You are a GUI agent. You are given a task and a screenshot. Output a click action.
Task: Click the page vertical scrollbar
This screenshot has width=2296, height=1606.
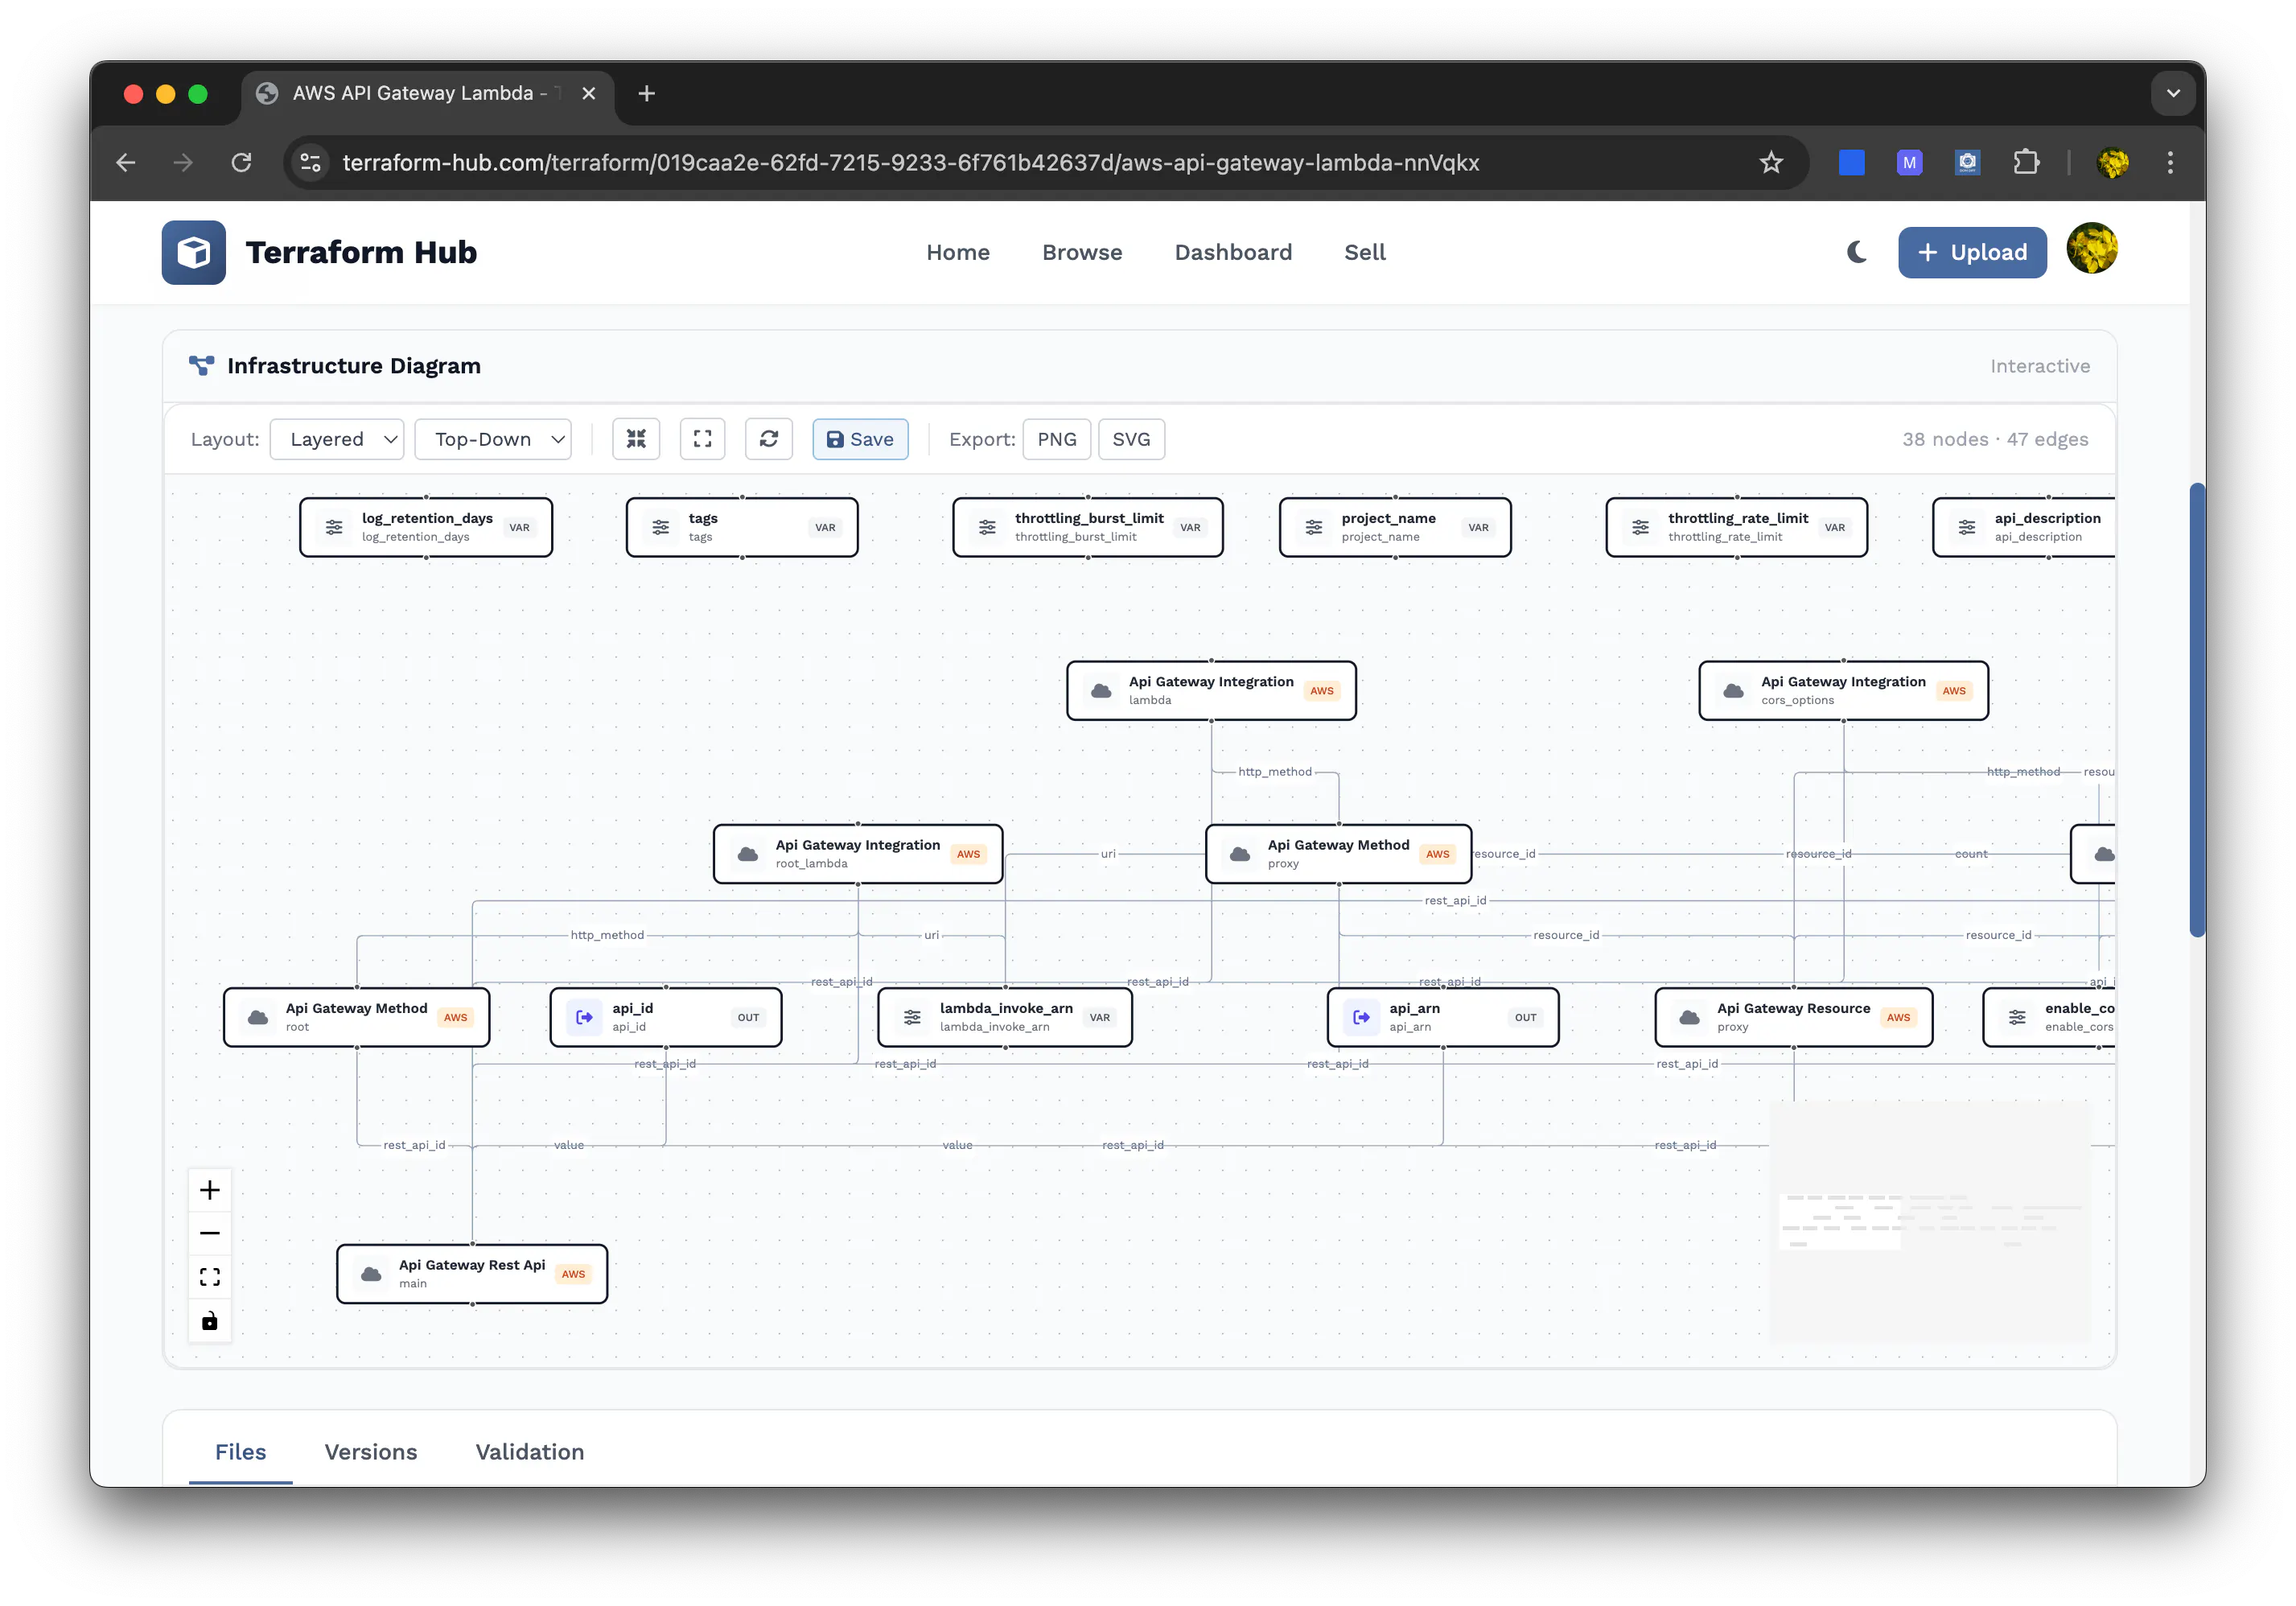2197,710
